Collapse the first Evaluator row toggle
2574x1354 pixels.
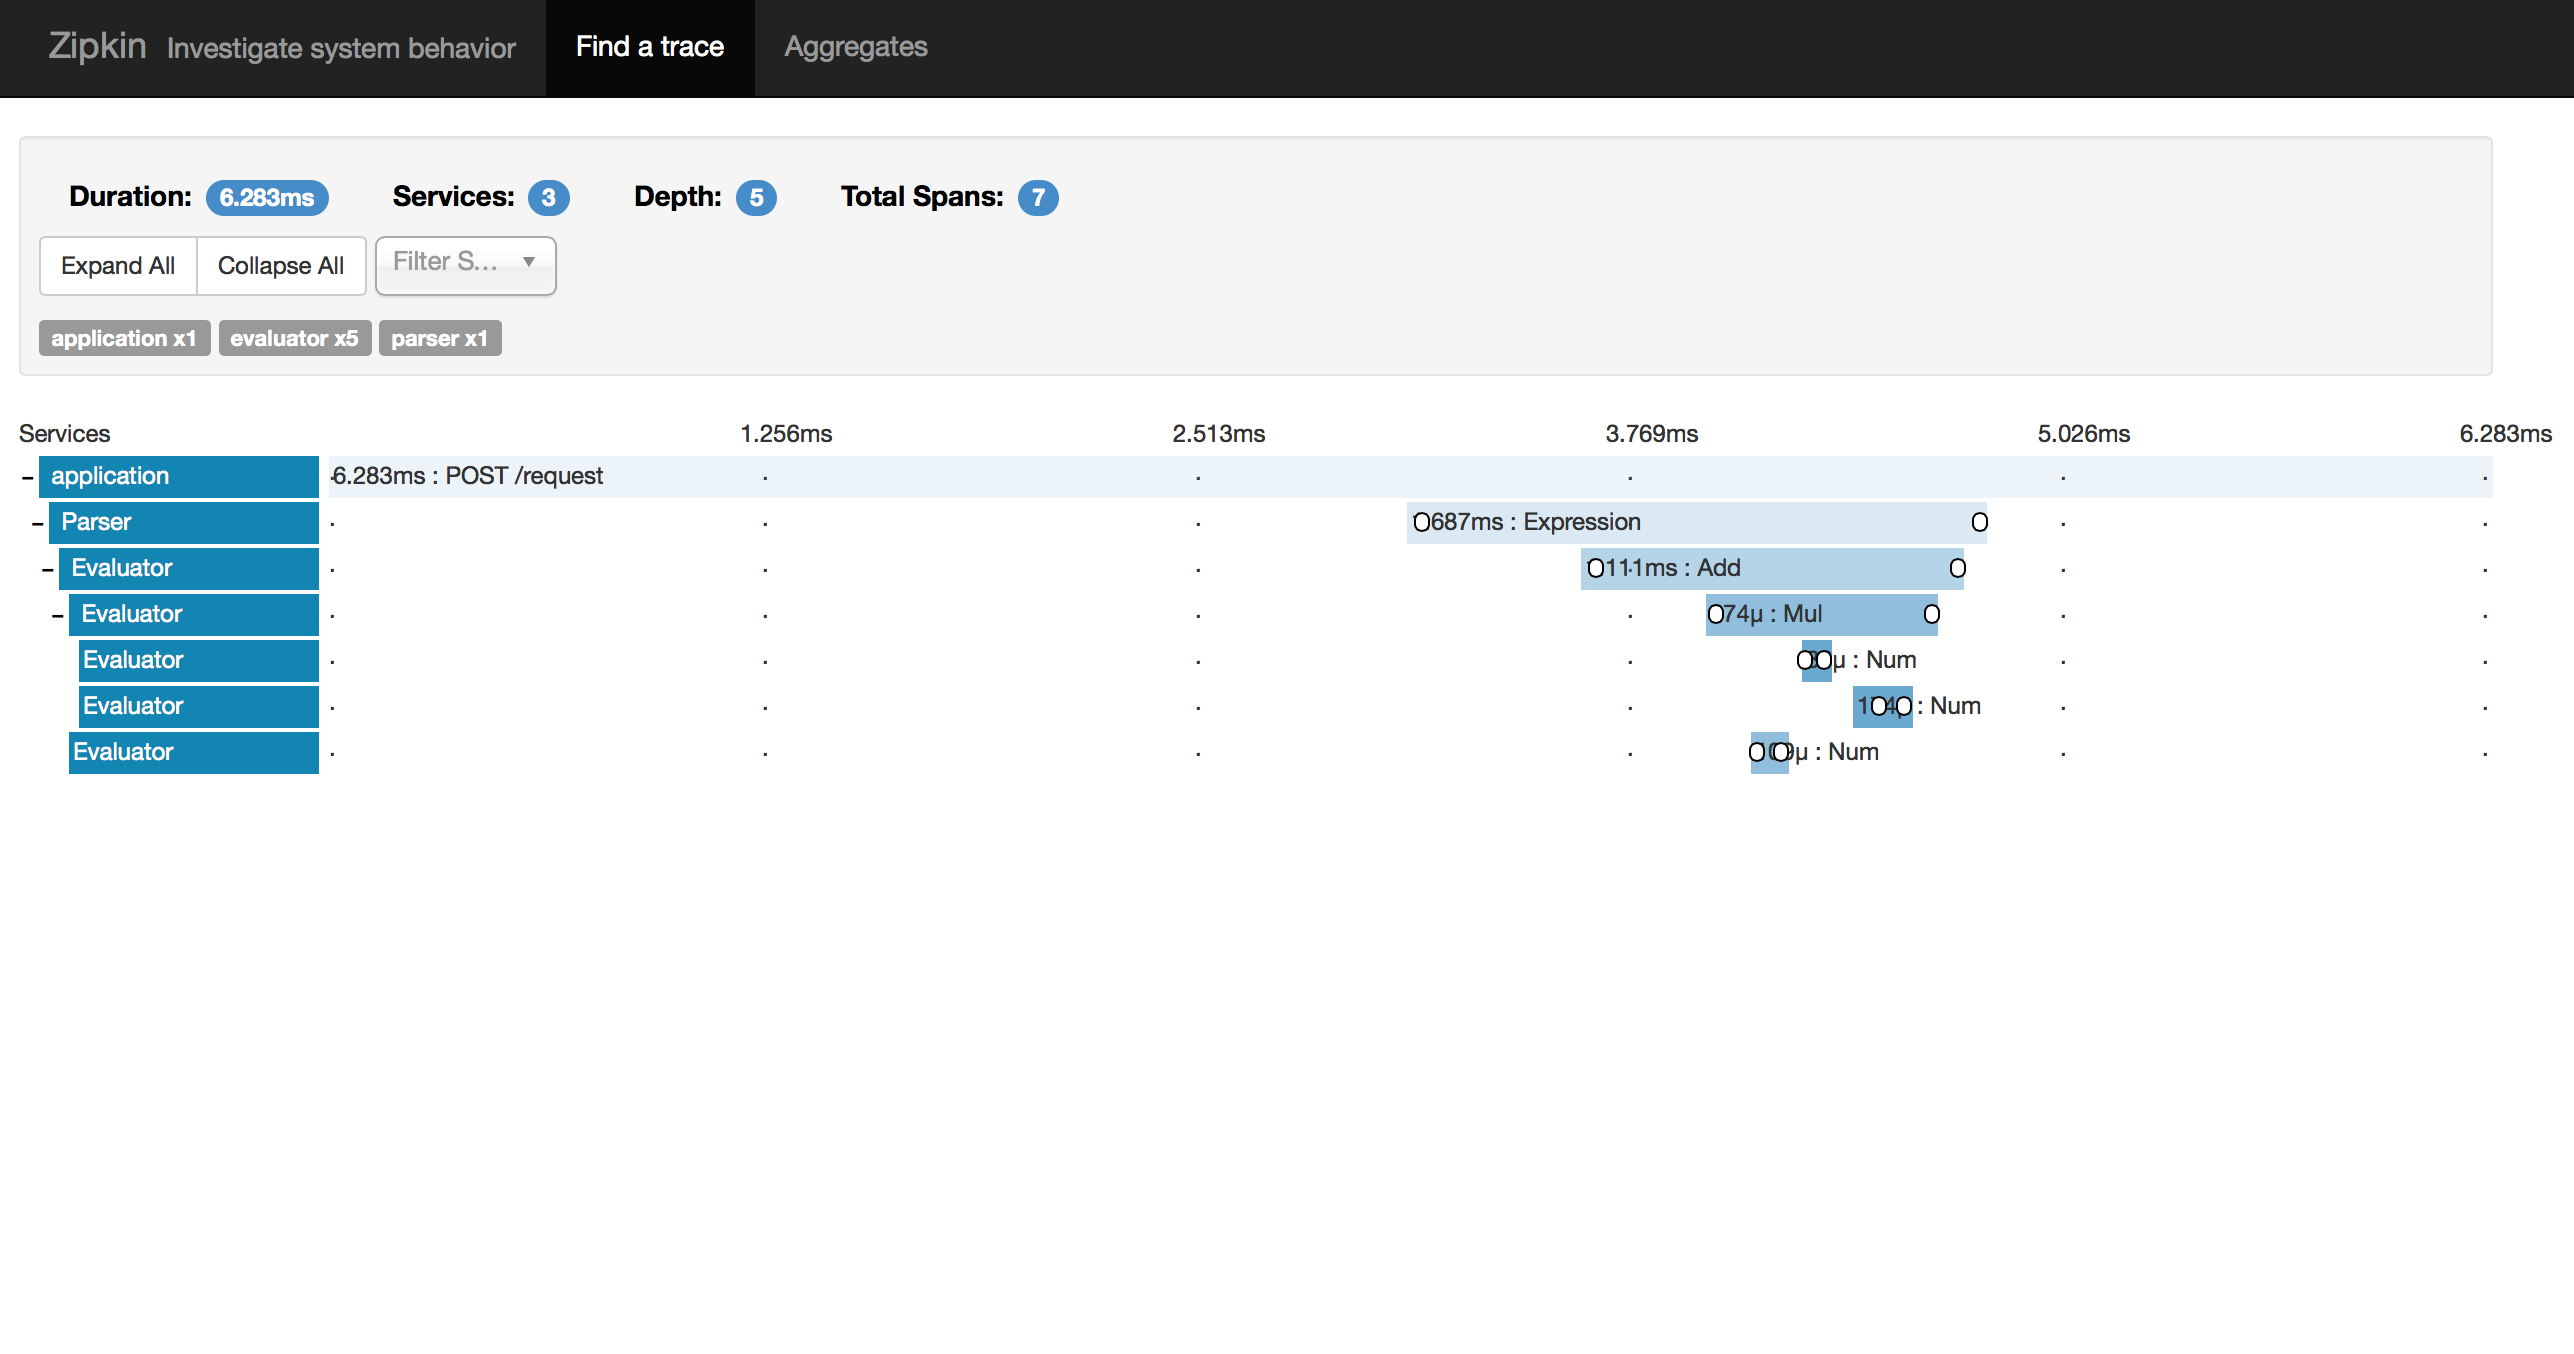click(x=48, y=569)
